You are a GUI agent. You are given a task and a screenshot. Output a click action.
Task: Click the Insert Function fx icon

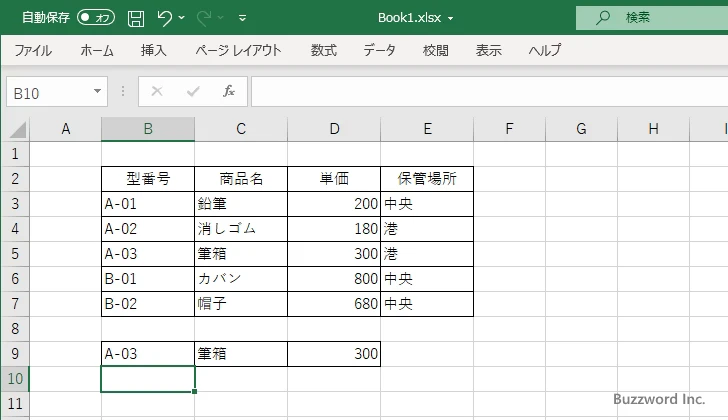click(x=228, y=92)
